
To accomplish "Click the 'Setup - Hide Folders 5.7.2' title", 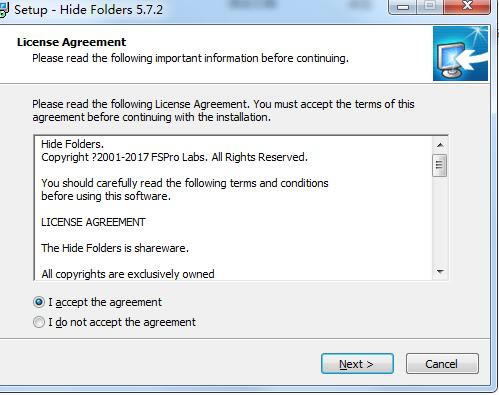I will (89, 9).
